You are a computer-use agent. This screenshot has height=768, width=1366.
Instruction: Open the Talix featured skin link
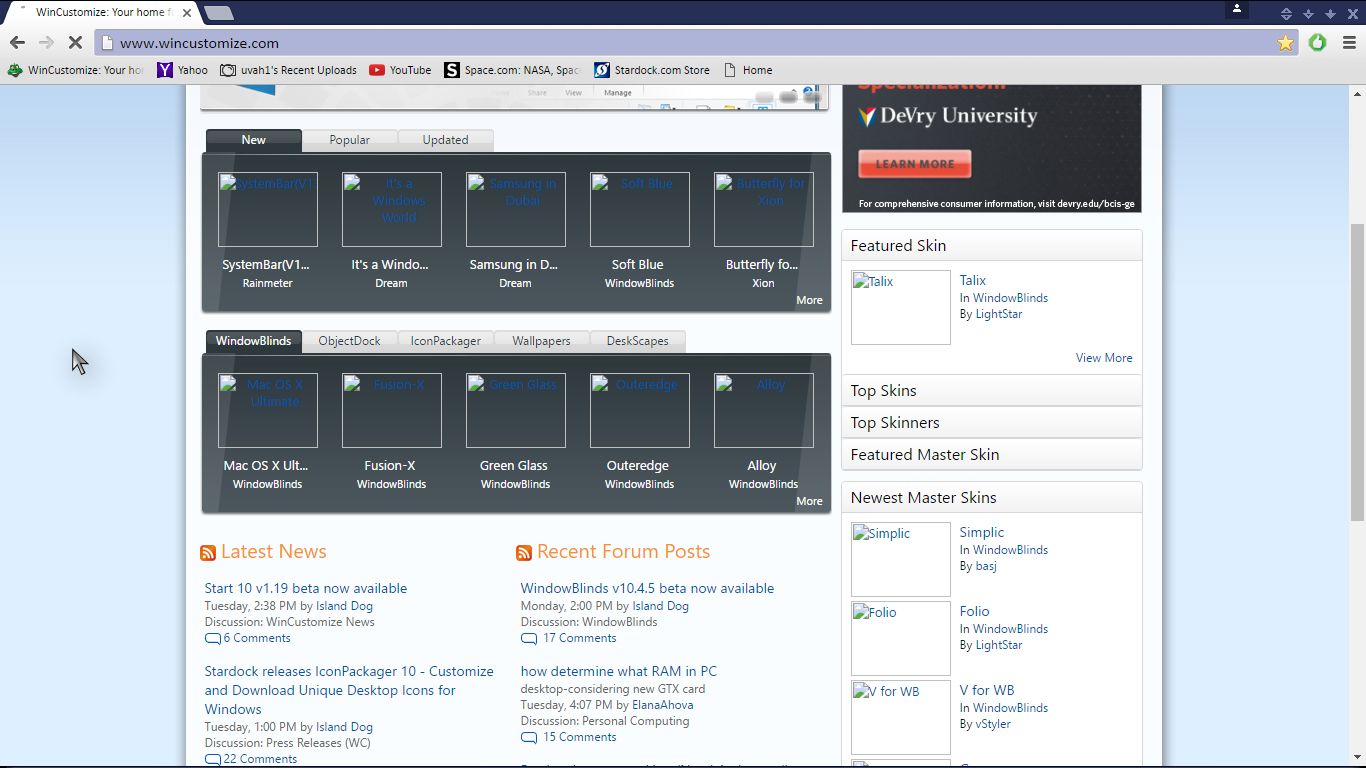pyautogui.click(x=972, y=281)
